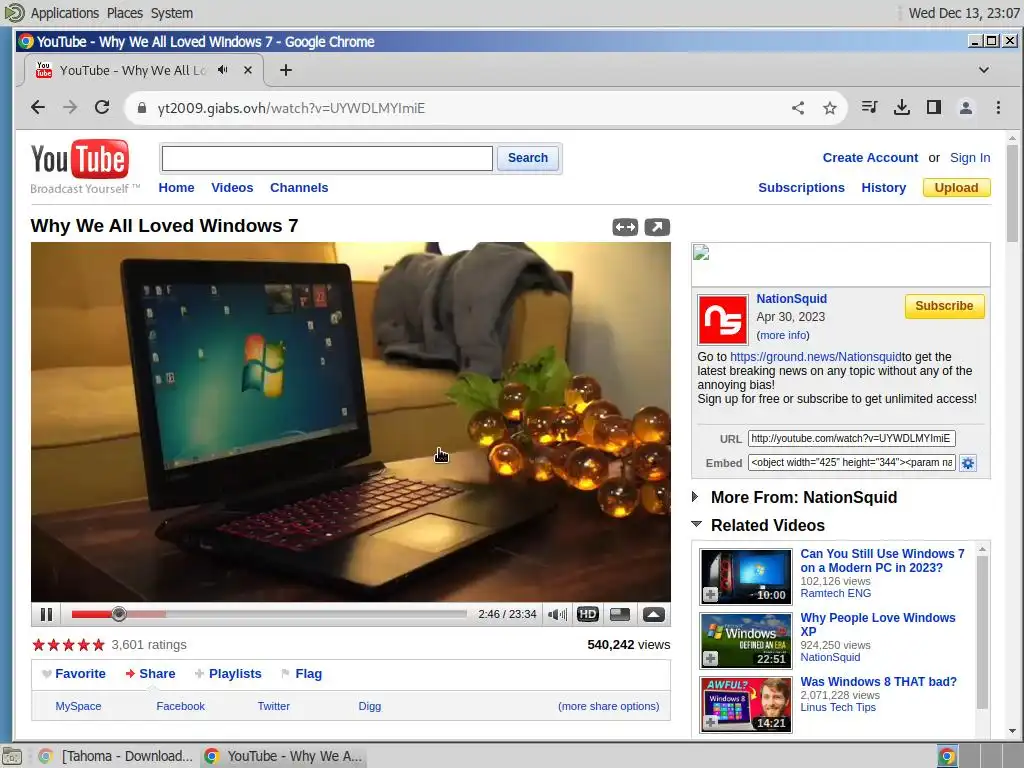1024x768 pixels.
Task: Click the YouTube search input field
Action: click(x=327, y=158)
